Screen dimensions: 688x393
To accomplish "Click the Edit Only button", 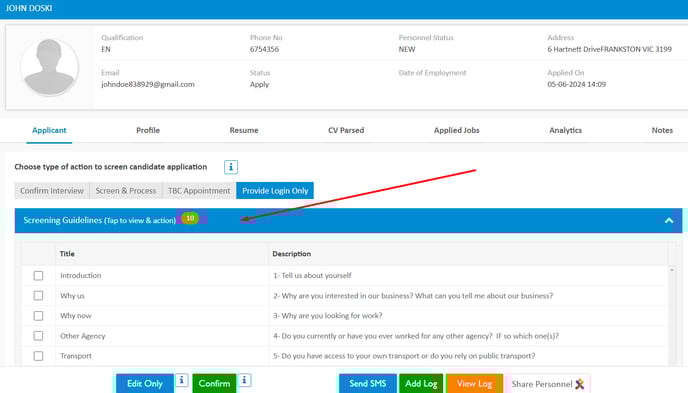I will (145, 383).
